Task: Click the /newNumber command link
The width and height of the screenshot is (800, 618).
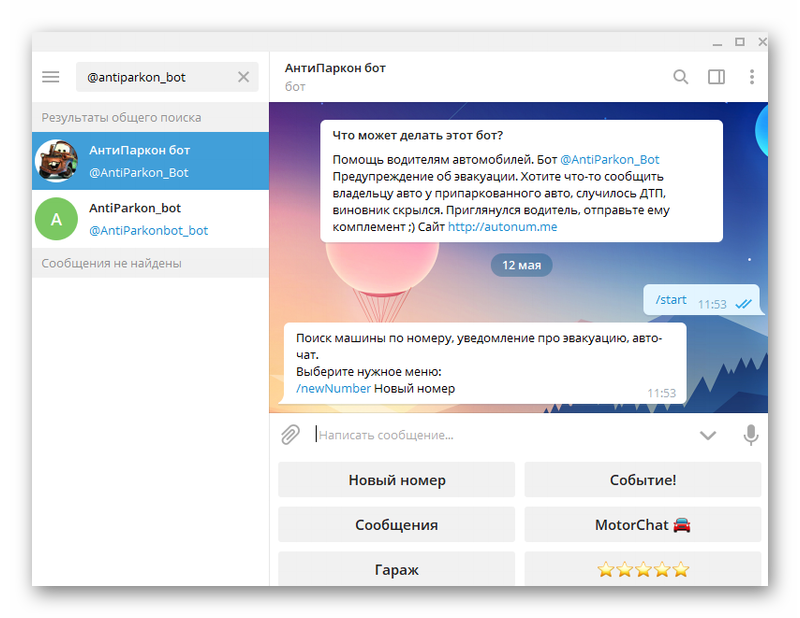Action: coord(333,388)
